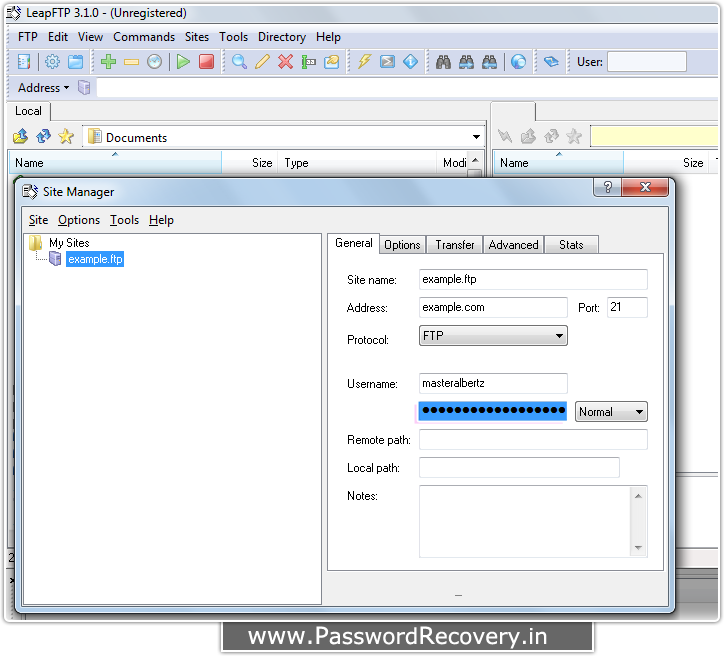Click the server icon beside Address
The image size is (724, 656).
[x=84, y=87]
